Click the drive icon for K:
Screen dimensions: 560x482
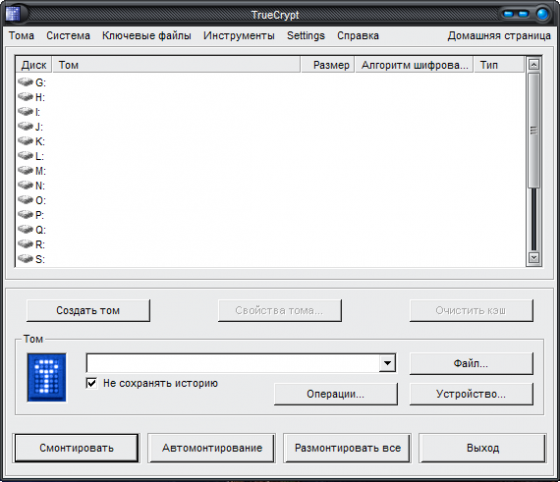pyautogui.click(x=25, y=141)
